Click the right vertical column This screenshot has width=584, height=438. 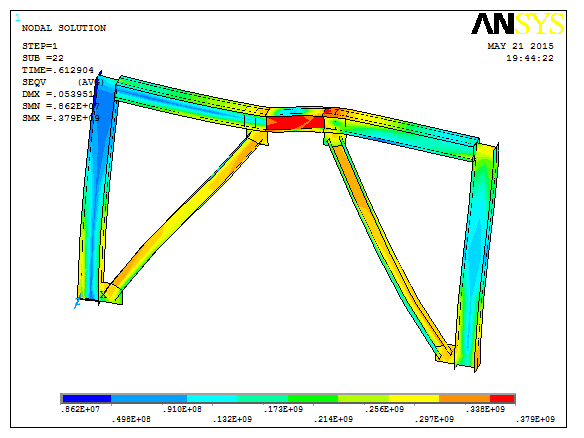pos(477,257)
